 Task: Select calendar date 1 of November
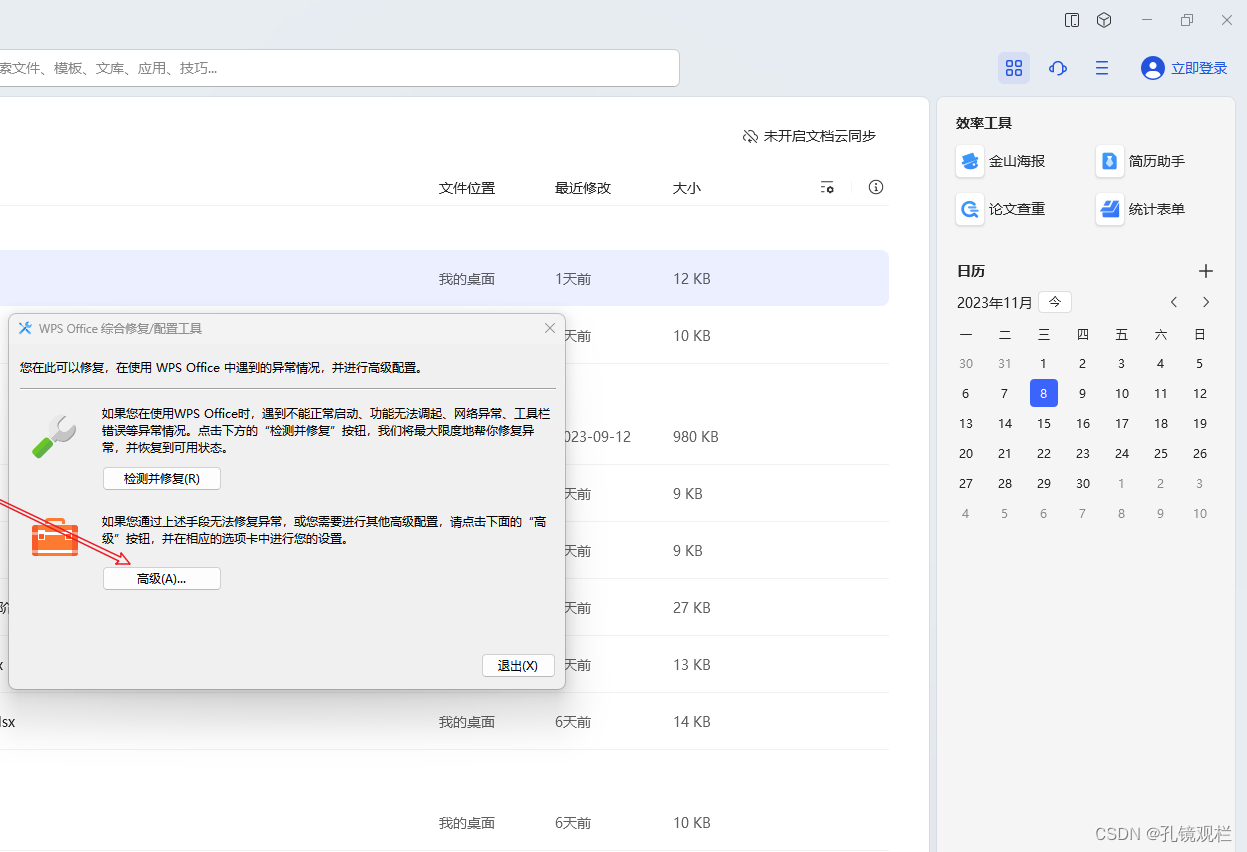1044,364
